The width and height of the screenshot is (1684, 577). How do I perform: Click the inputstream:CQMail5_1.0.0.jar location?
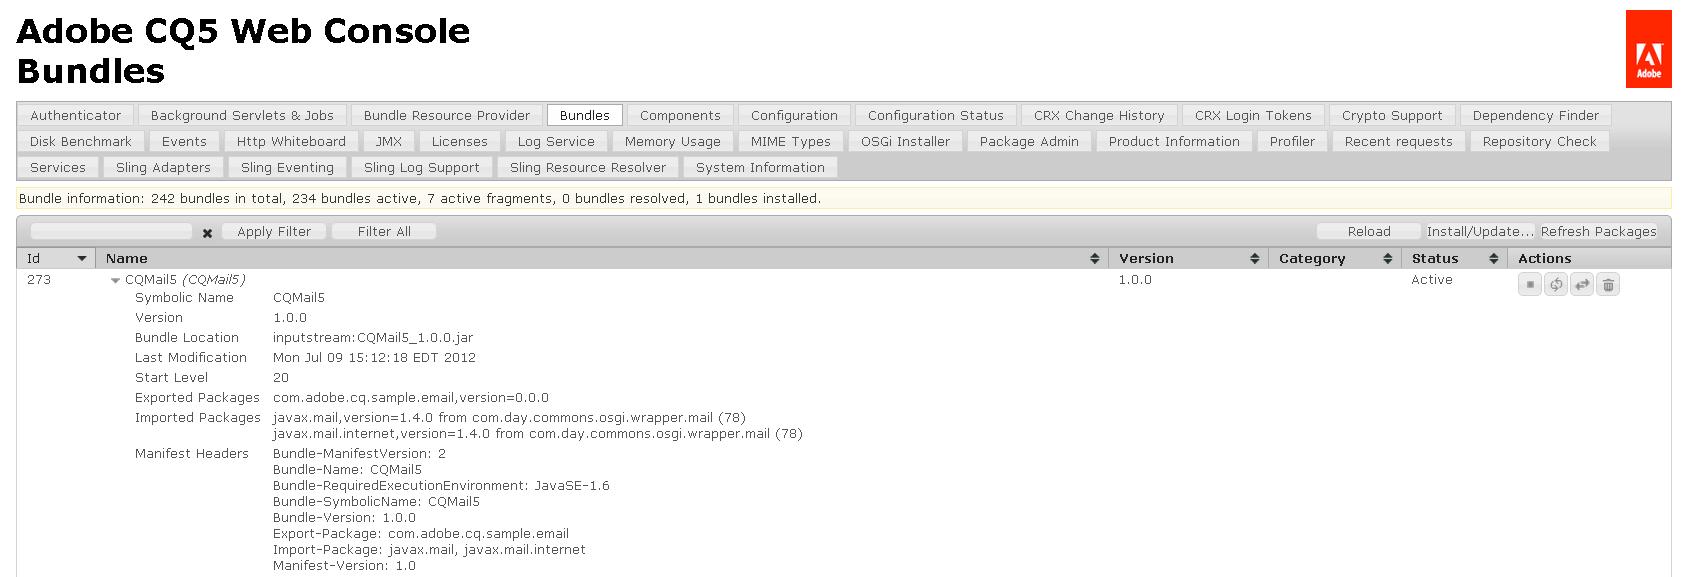(x=373, y=338)
